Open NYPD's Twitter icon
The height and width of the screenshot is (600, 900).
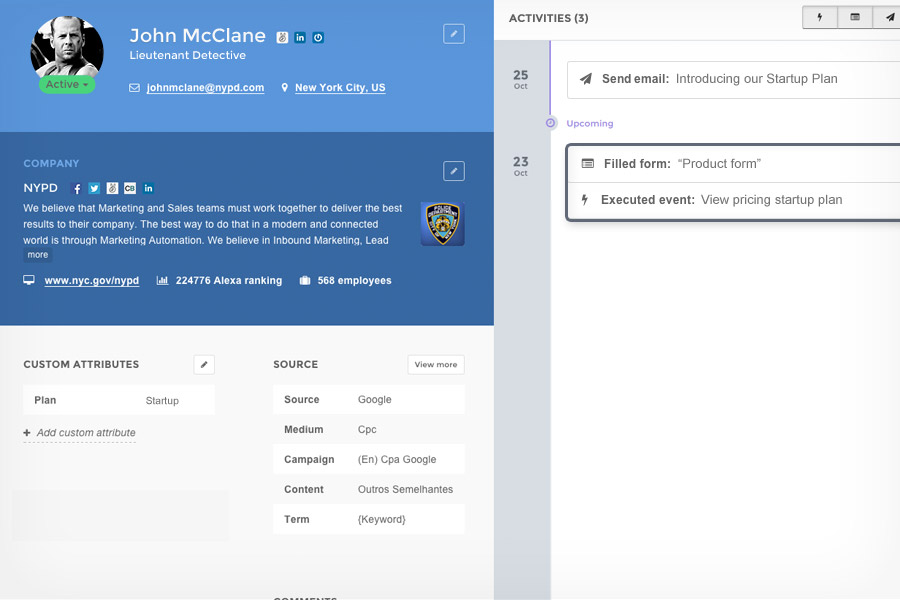pyautogui.click(x=94, y=188)
